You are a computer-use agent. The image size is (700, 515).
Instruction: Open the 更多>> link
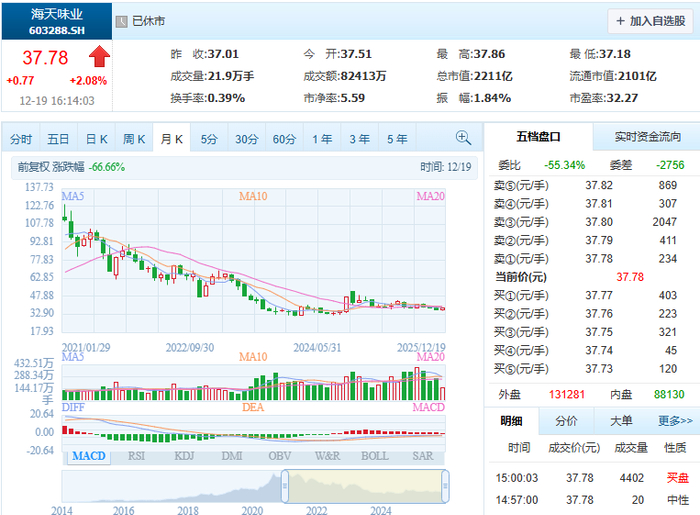click(675, 421)
